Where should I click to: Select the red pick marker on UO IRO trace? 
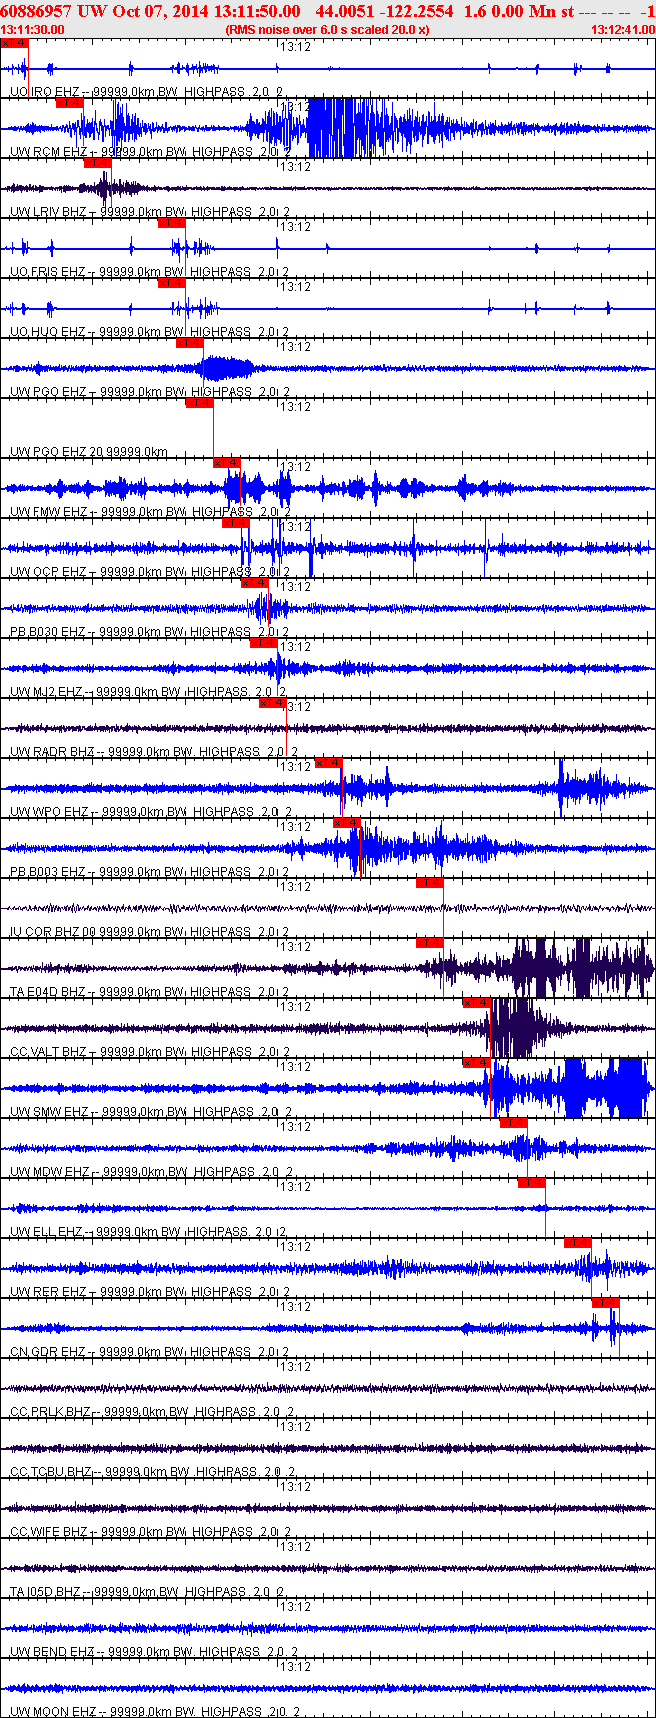coord(15,43)
